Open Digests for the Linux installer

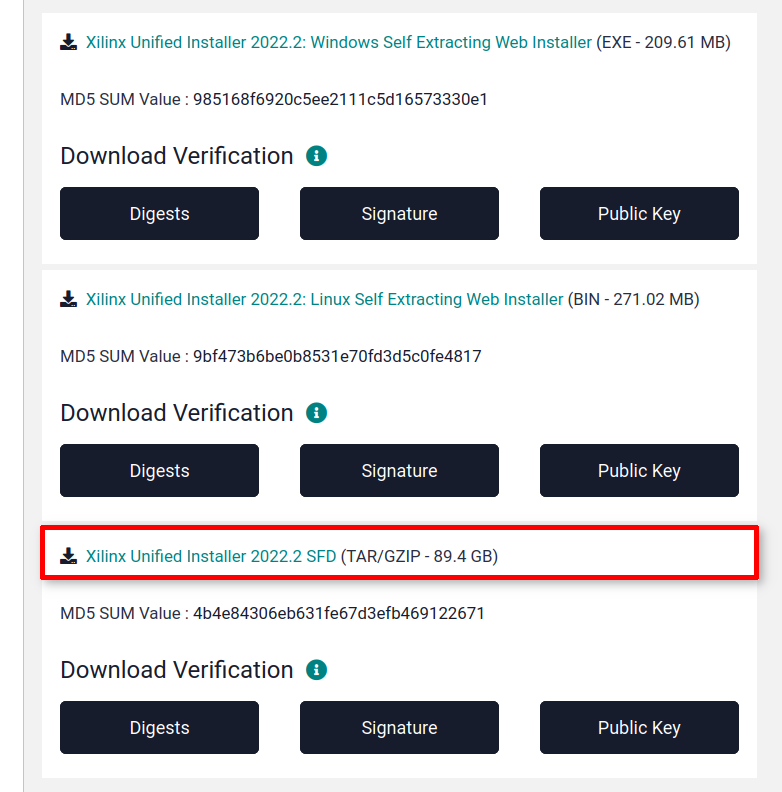tap(159, 471)
